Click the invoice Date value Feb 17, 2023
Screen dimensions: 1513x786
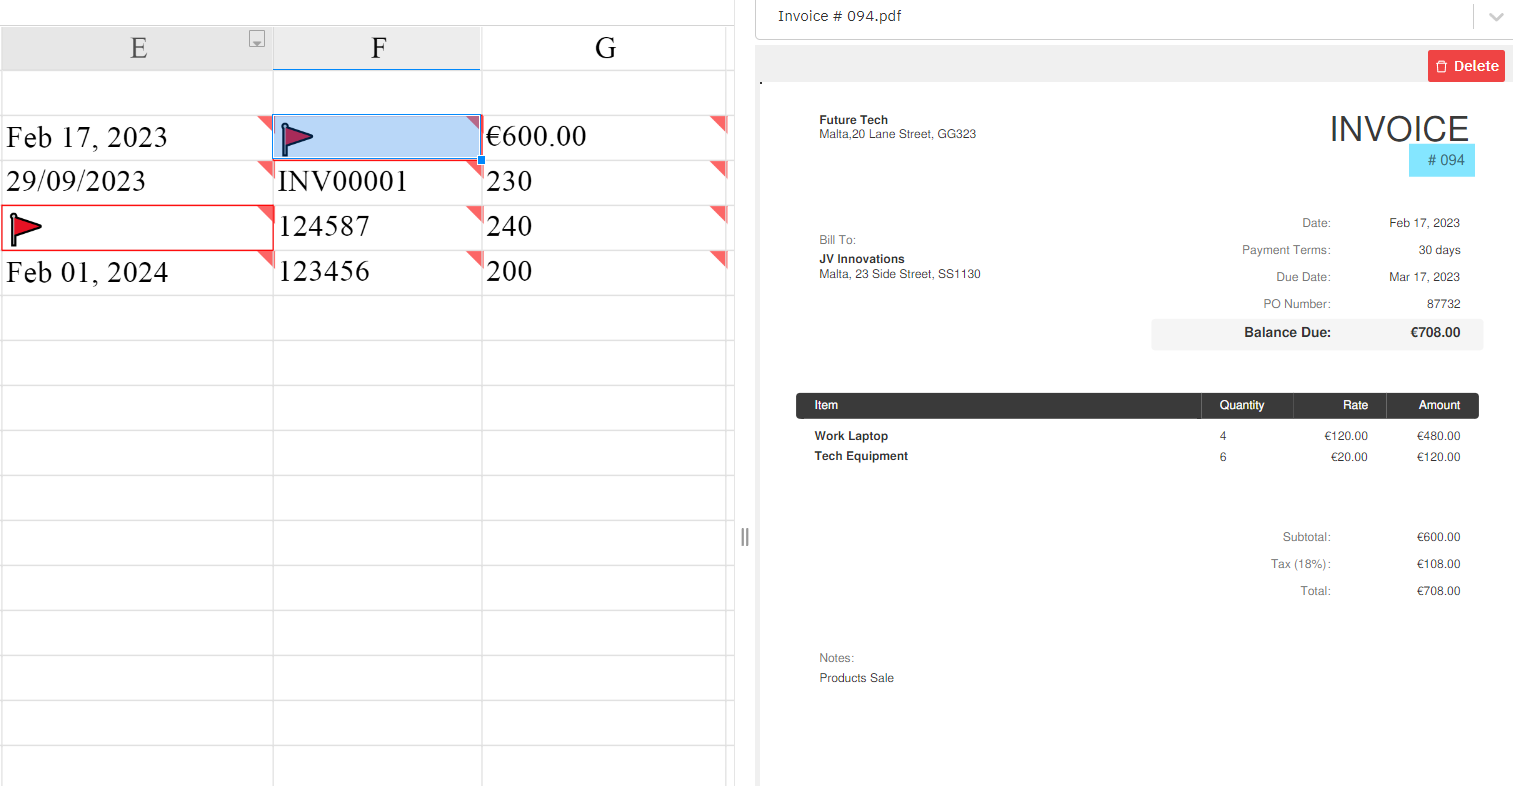1424,223
